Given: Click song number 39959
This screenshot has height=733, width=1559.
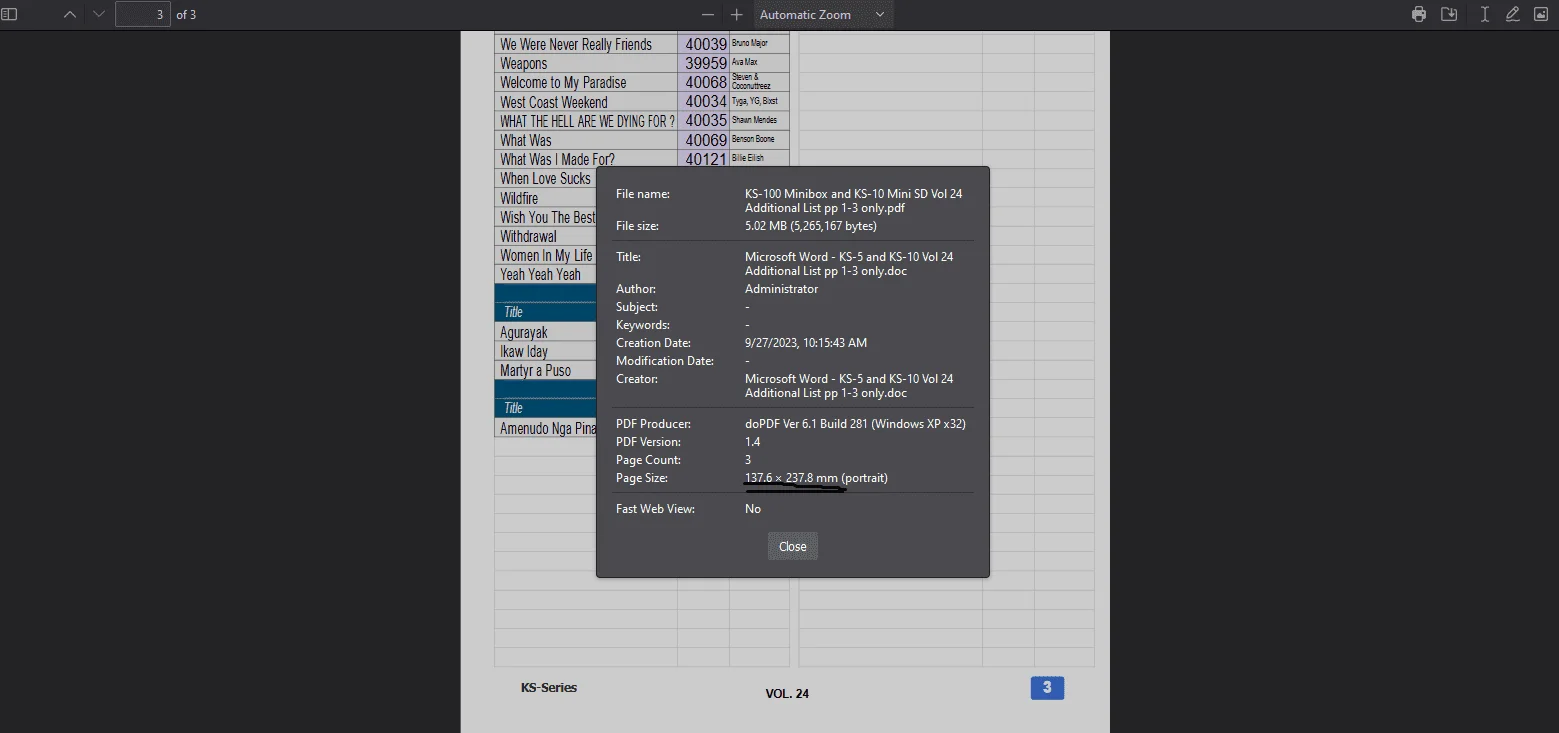Looking at the screenshot, I should [x=706, y=63].
